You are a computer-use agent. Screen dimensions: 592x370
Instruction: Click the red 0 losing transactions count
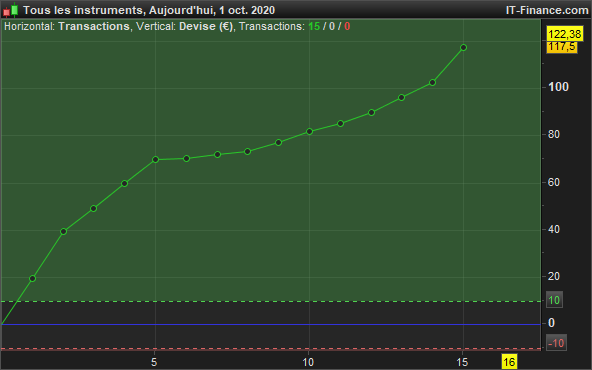coord(347,26)
